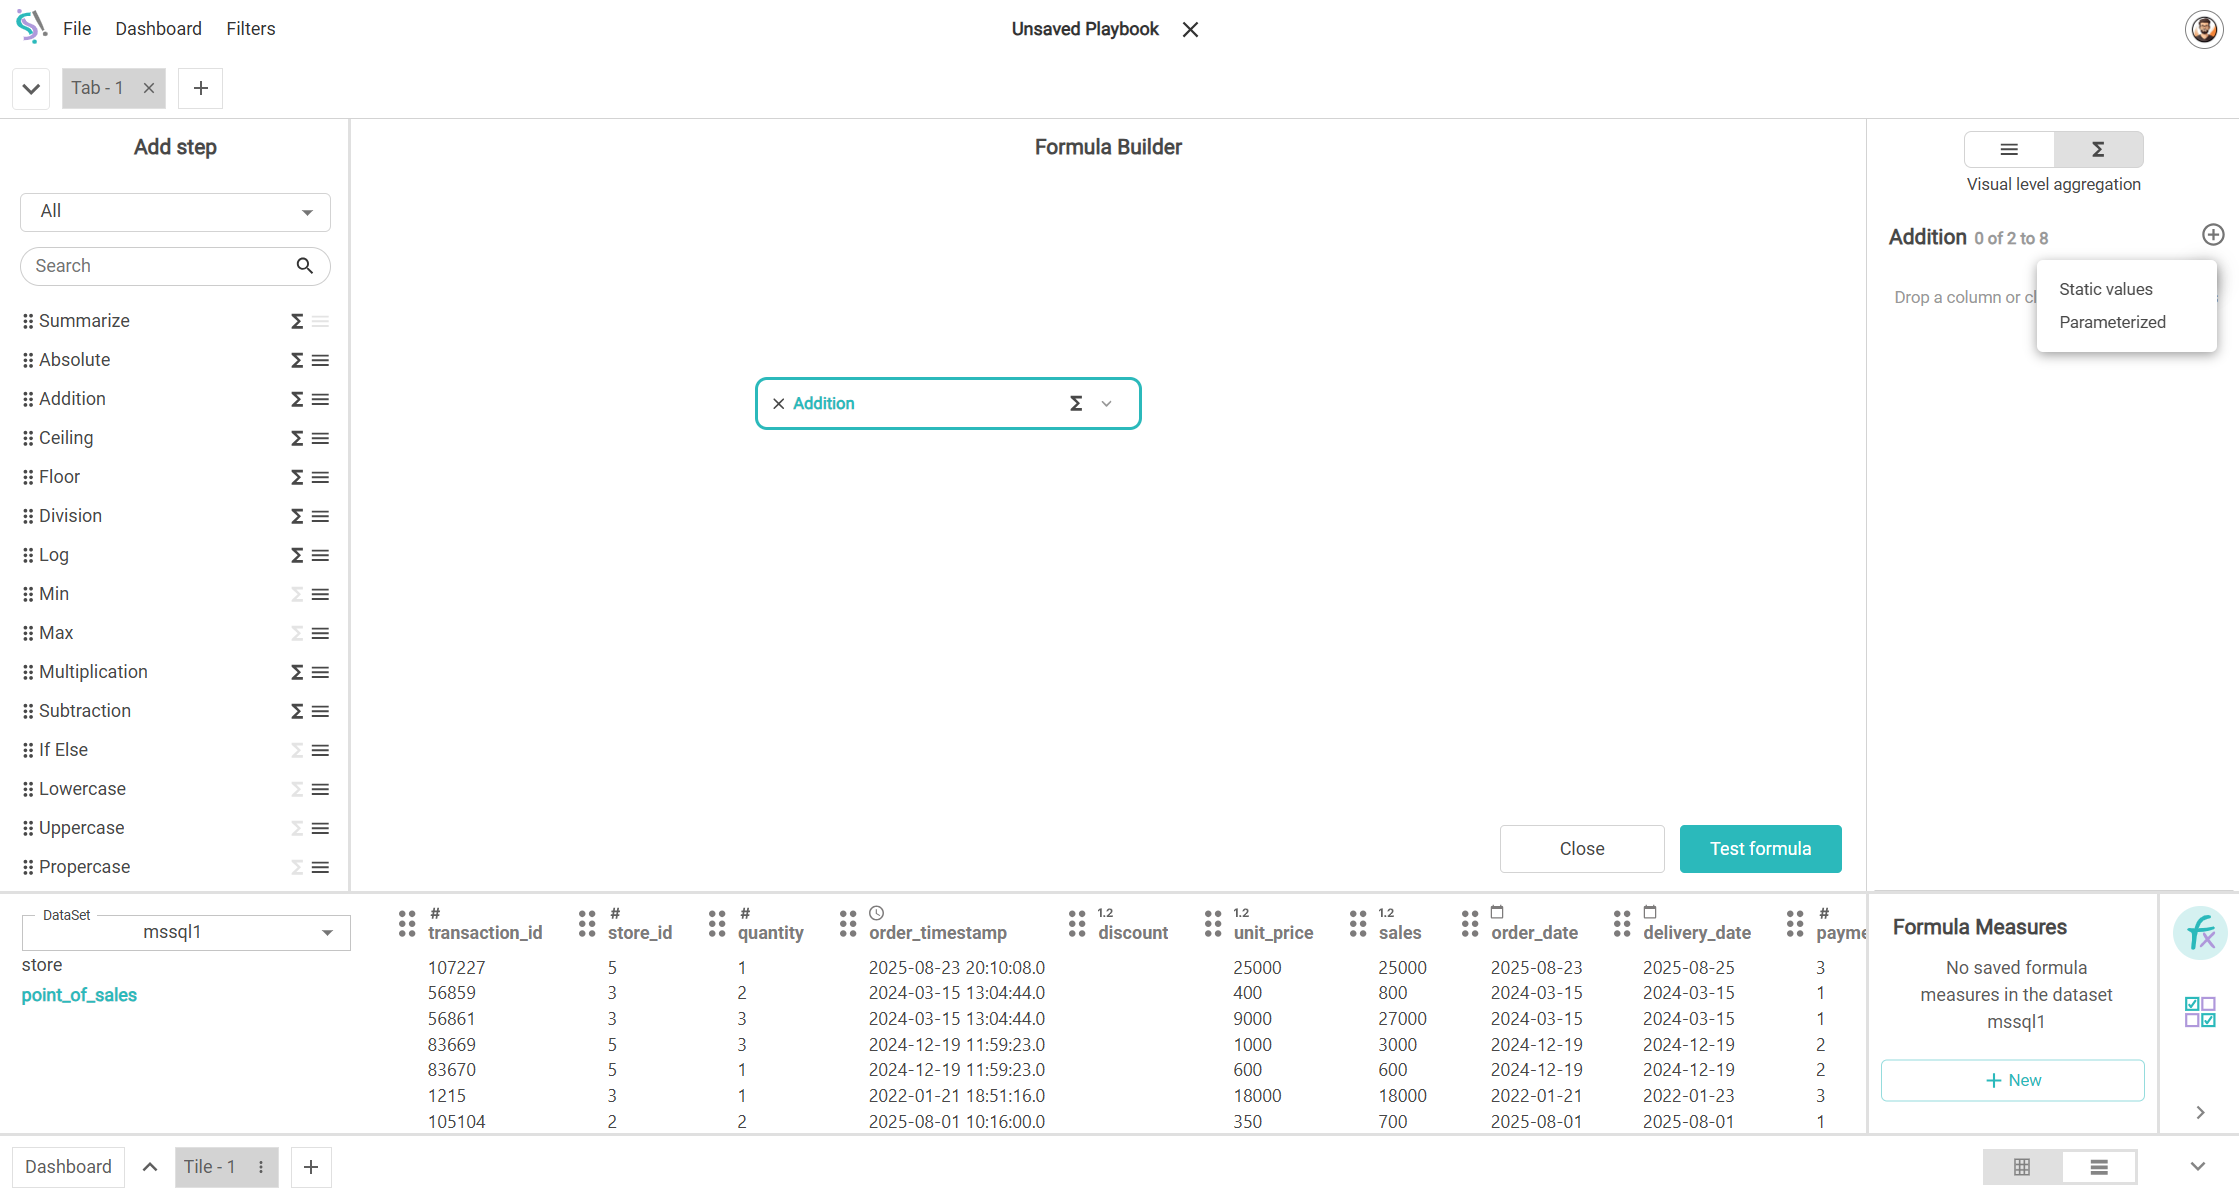Close Tab - 1 with its X
Image resolution: width=2239 pixels, height=1192 pixels.
[149, 88]
